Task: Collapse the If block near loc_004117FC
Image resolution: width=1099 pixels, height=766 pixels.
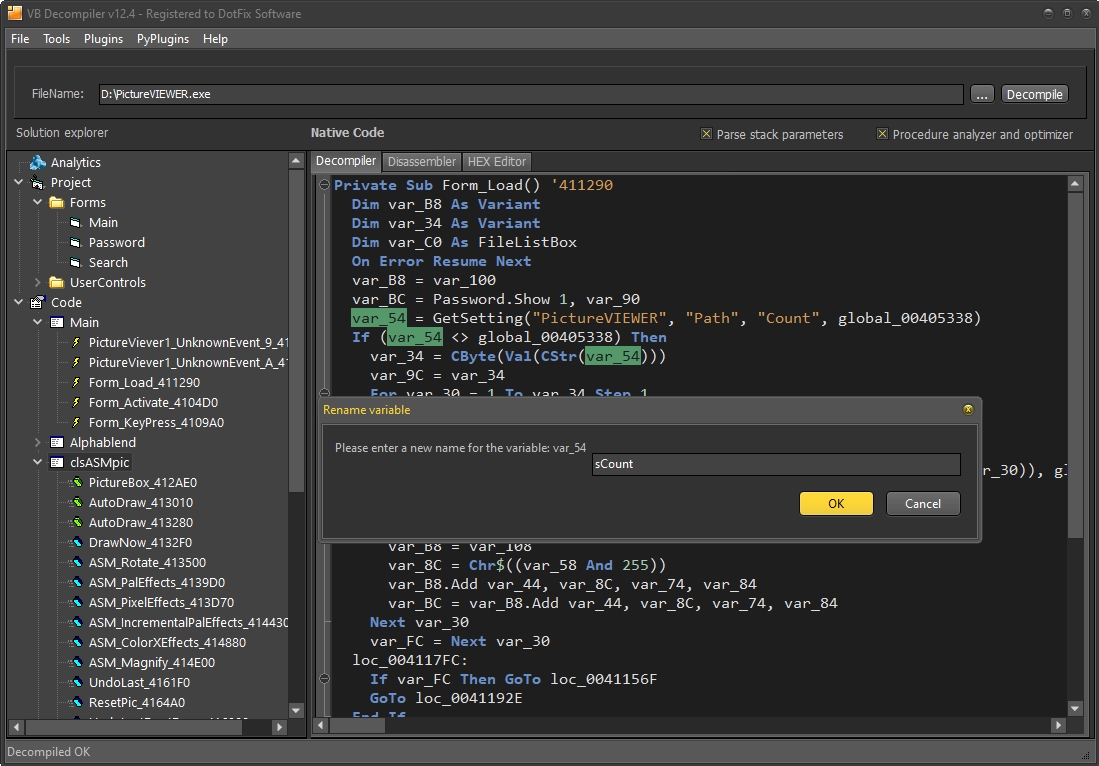Action: 325,678
